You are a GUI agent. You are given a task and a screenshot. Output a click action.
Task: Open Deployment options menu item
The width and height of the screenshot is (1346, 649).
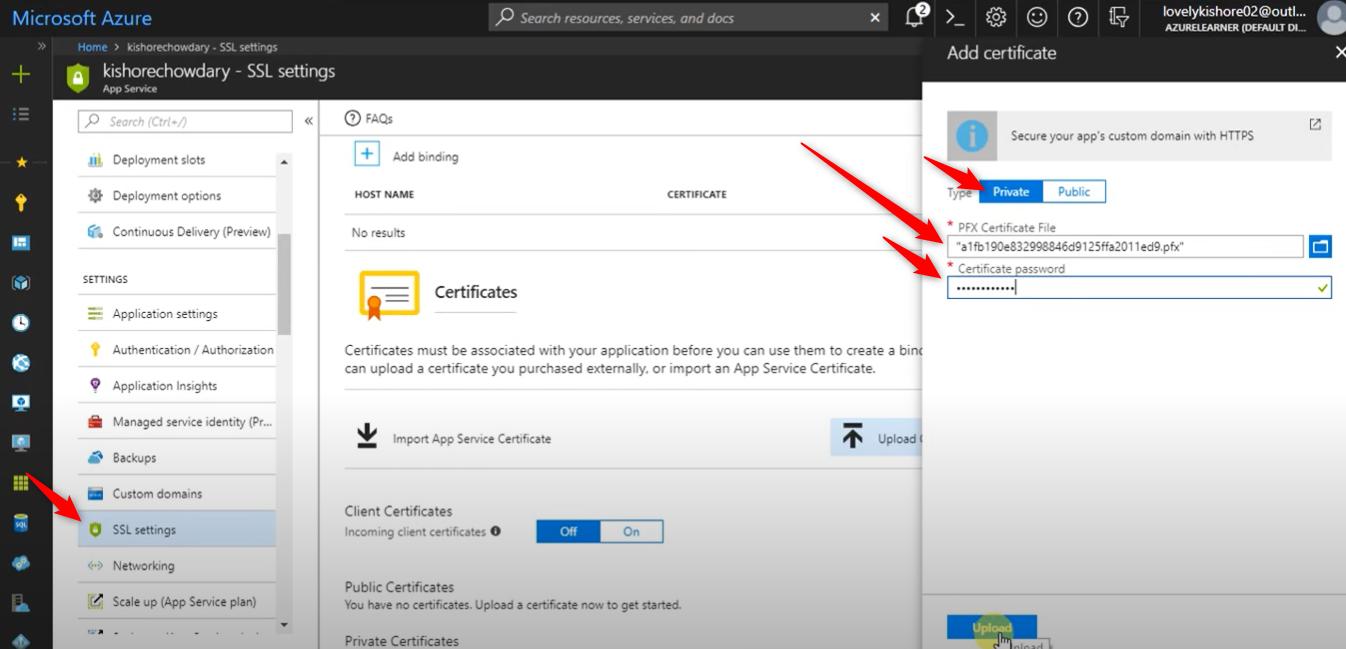tap(177, 196)
